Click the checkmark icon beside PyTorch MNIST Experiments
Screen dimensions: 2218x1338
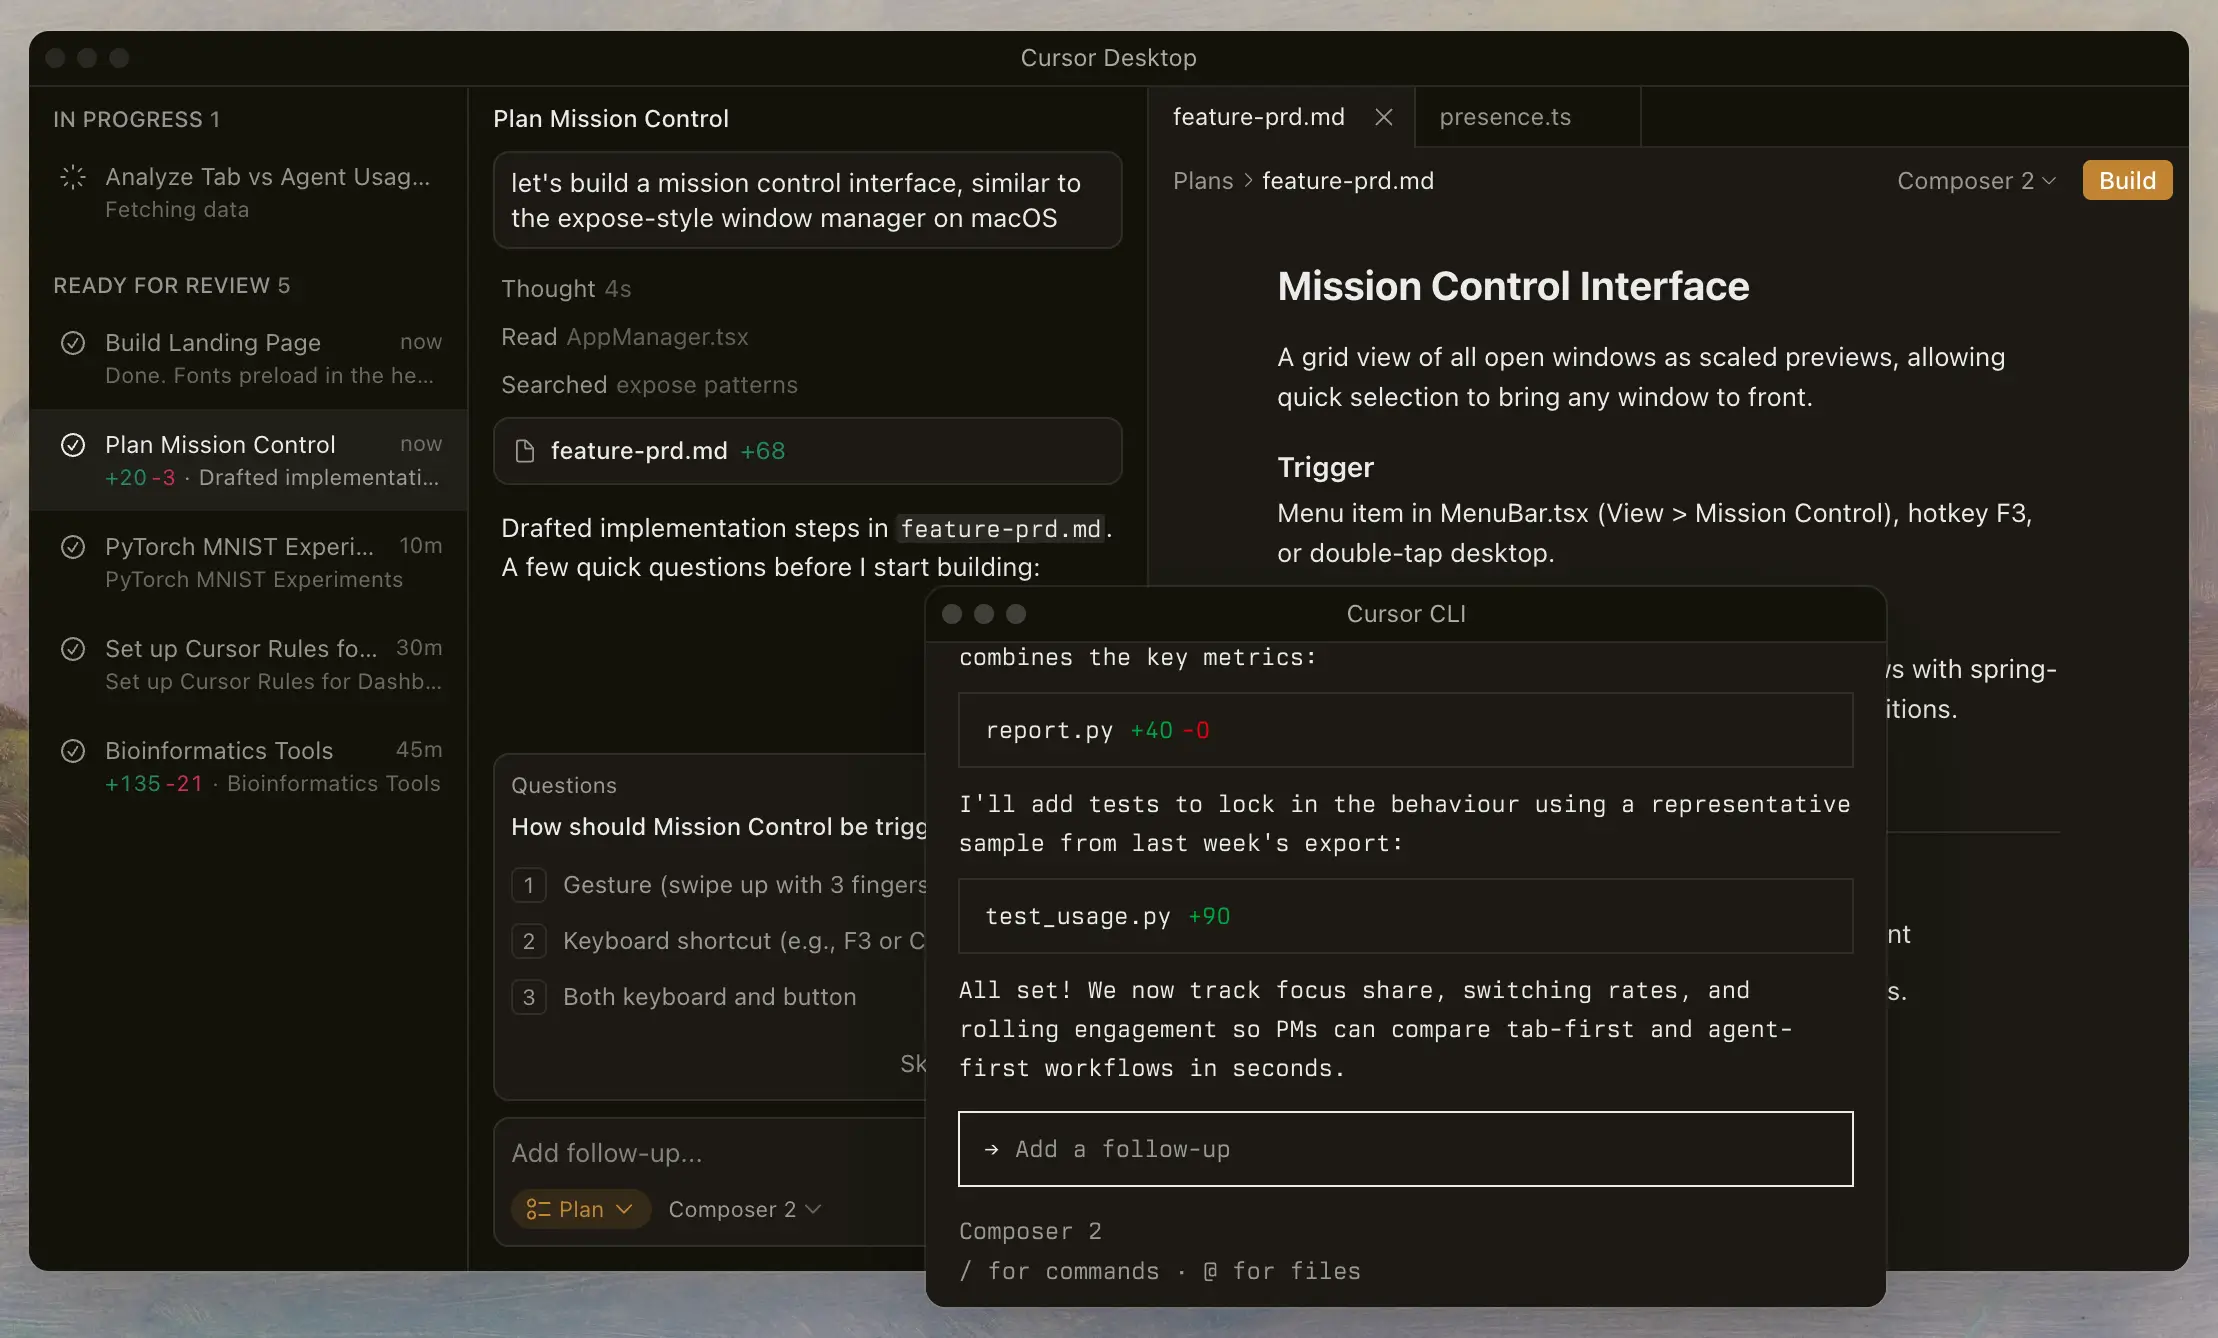coord(74,547)
